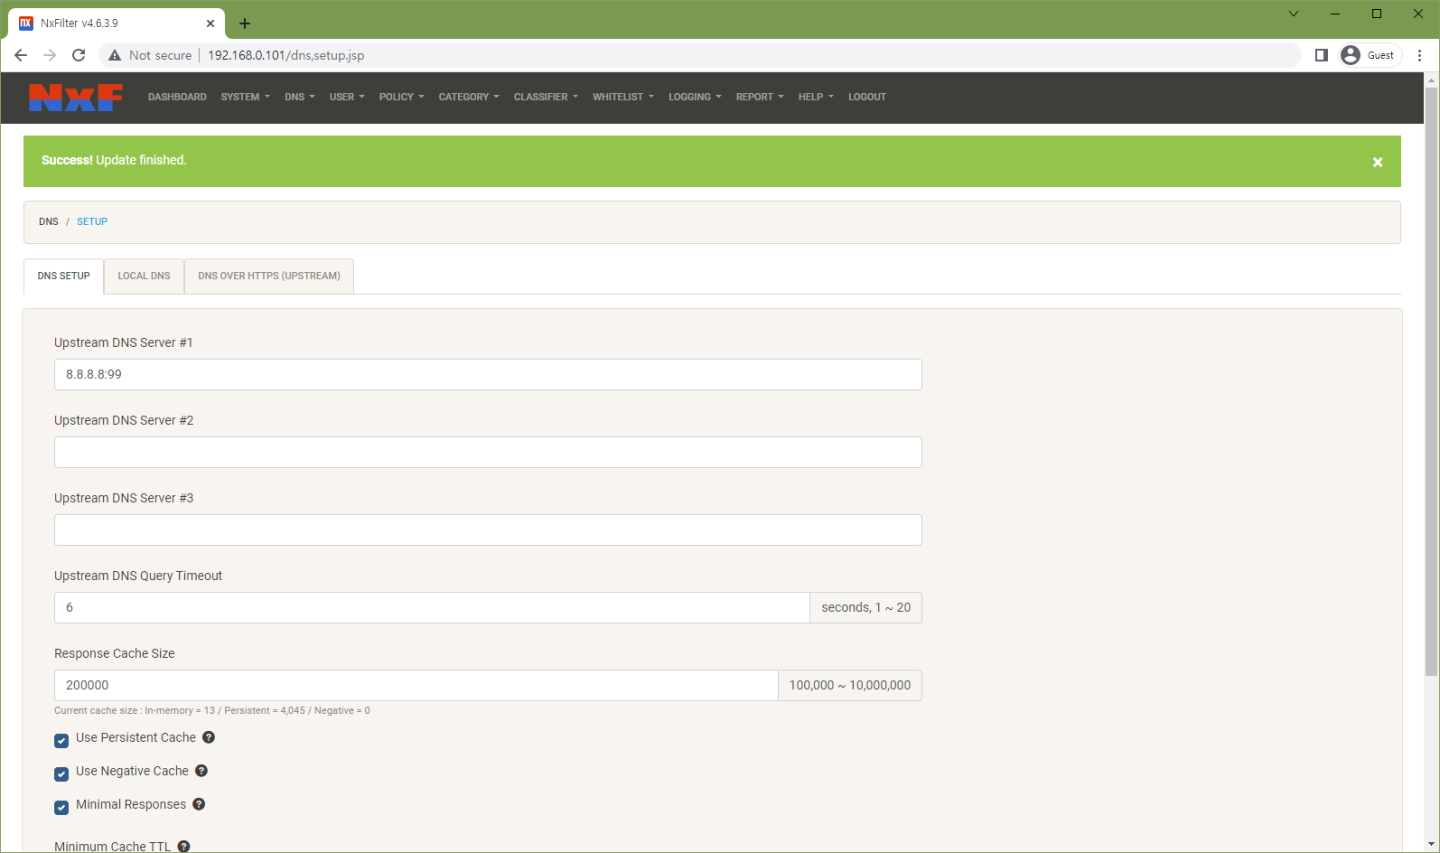1440x853 pixels.
Task: Toggle the Use Persistent Cache checkbox
Action: click(61, 740)
